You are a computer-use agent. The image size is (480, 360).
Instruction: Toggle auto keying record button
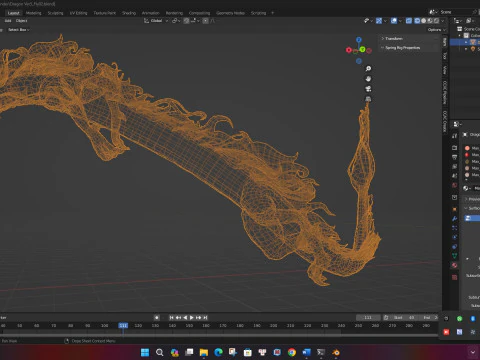tap(157, 318)
